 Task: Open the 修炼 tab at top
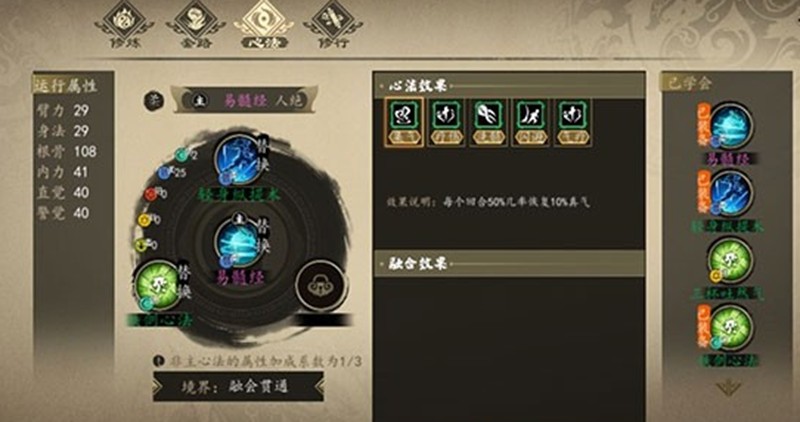(x=124, y=25)
